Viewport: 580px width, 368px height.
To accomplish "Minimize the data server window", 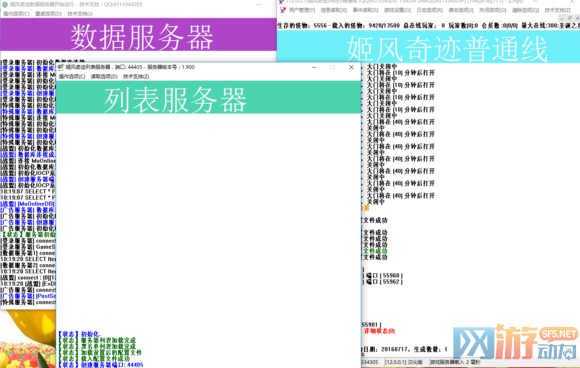I will click(258, 5).
